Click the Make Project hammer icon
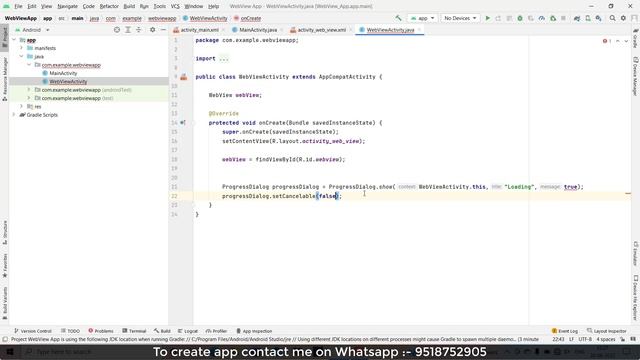The width and height of the screenshot is (640, 360). [398, 18]
